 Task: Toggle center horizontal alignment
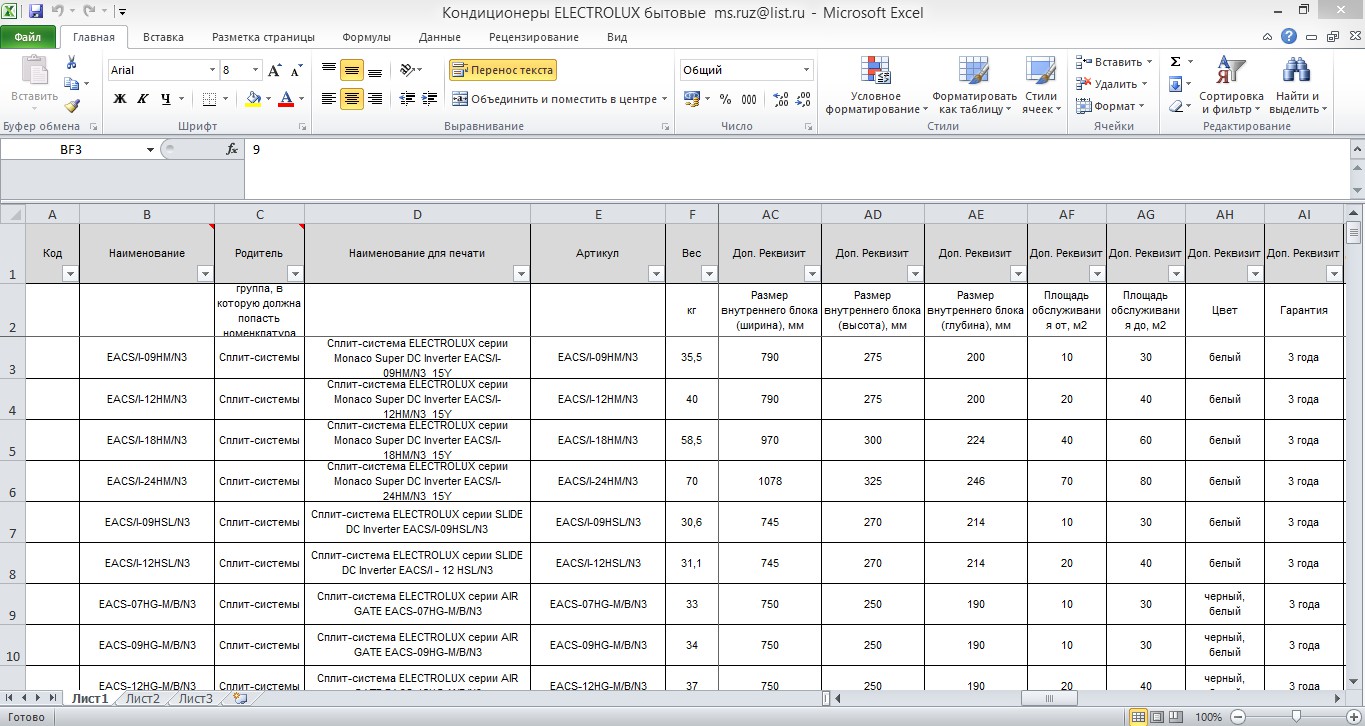(x=351, y=99)
